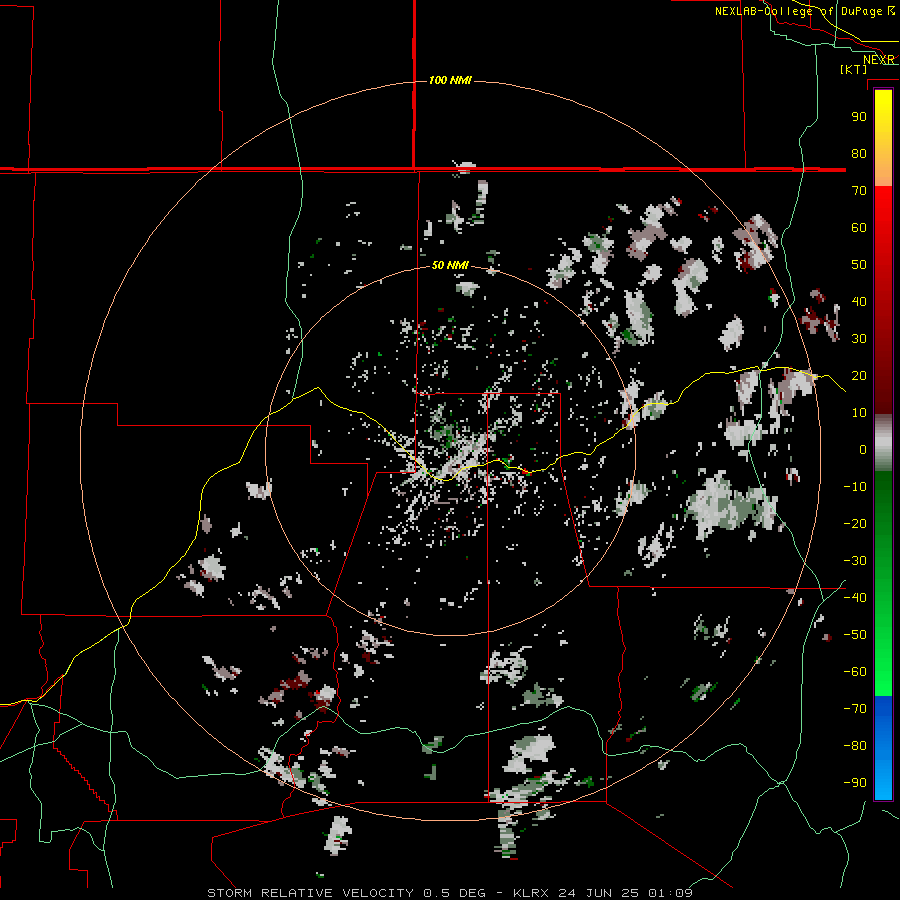This screenshot has width=900, height=900.
Task: Click the -30 label on the velocity scale
Action: click(x=855, y=561)
